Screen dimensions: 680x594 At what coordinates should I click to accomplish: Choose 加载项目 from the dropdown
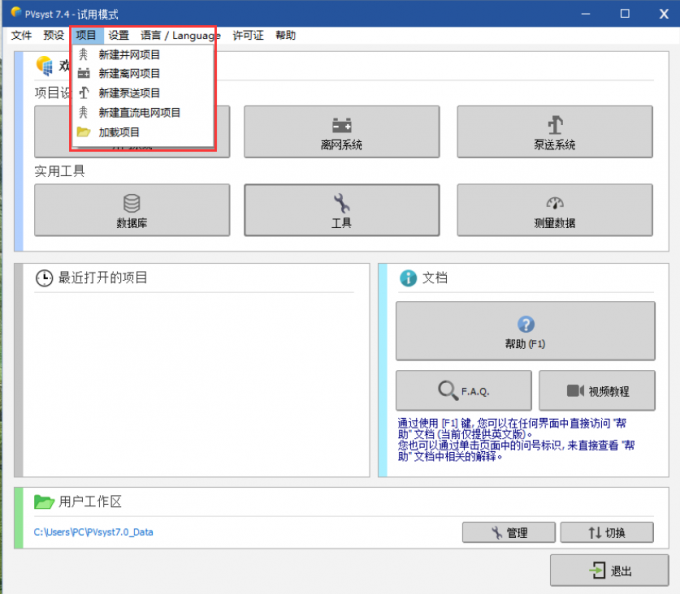[143, 132]
